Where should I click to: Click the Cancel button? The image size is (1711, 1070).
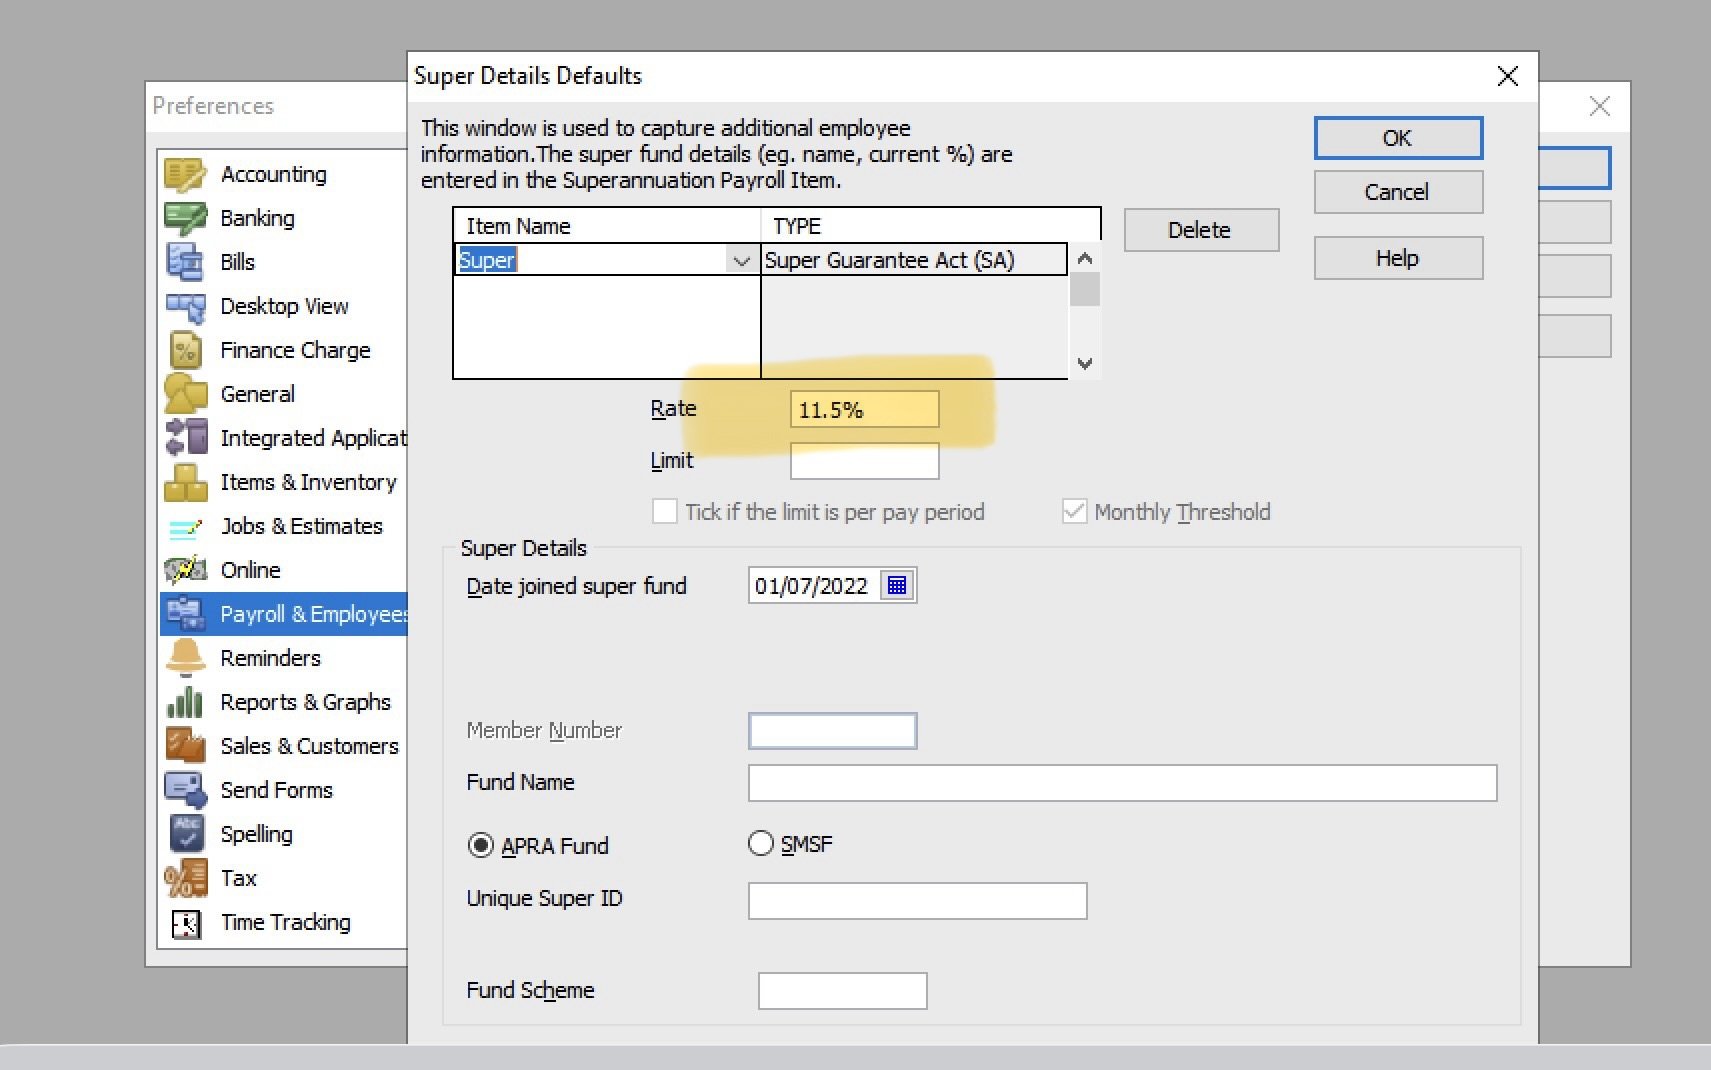1398,192
